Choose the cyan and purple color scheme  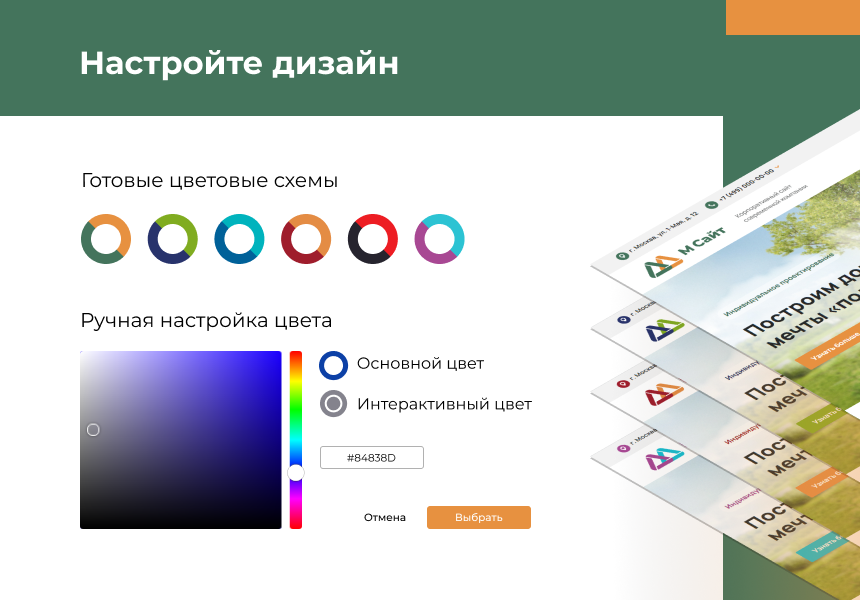tap(440, 239)
